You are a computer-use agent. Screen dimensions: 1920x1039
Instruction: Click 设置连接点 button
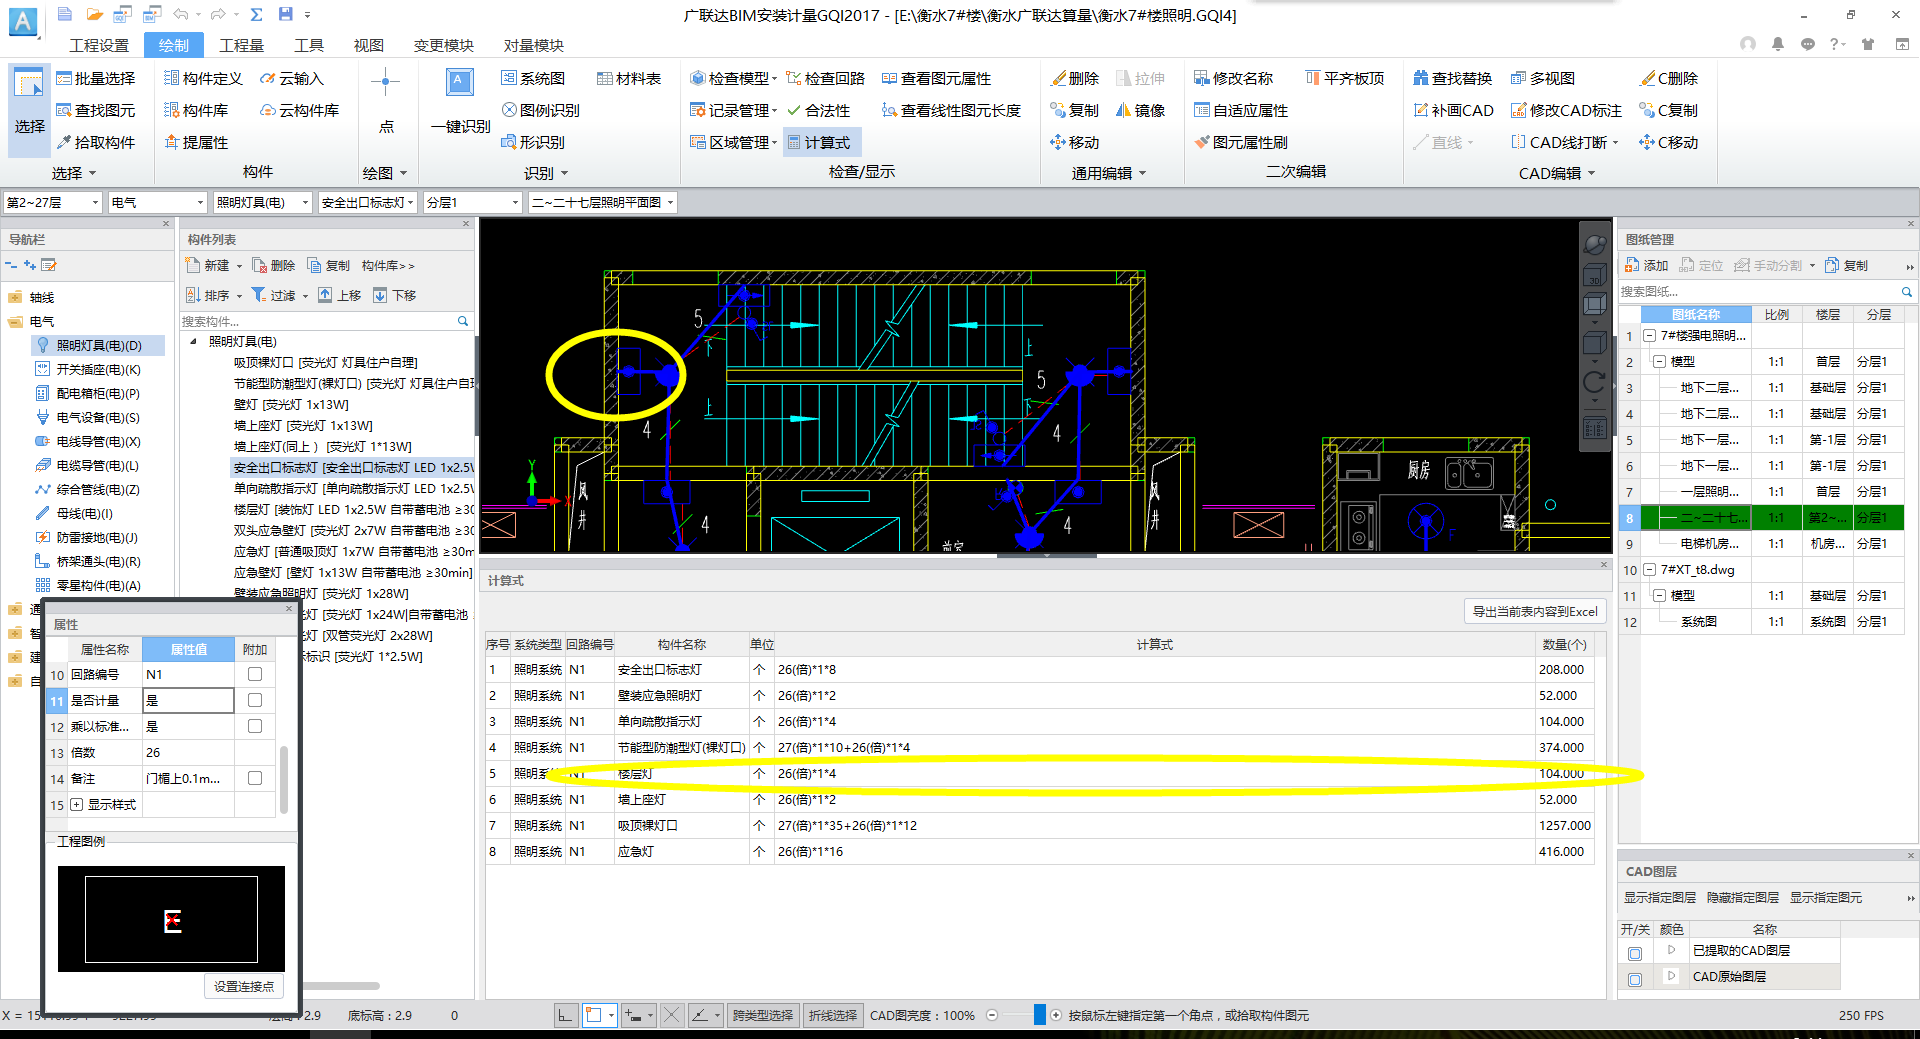tap(243, 986)
